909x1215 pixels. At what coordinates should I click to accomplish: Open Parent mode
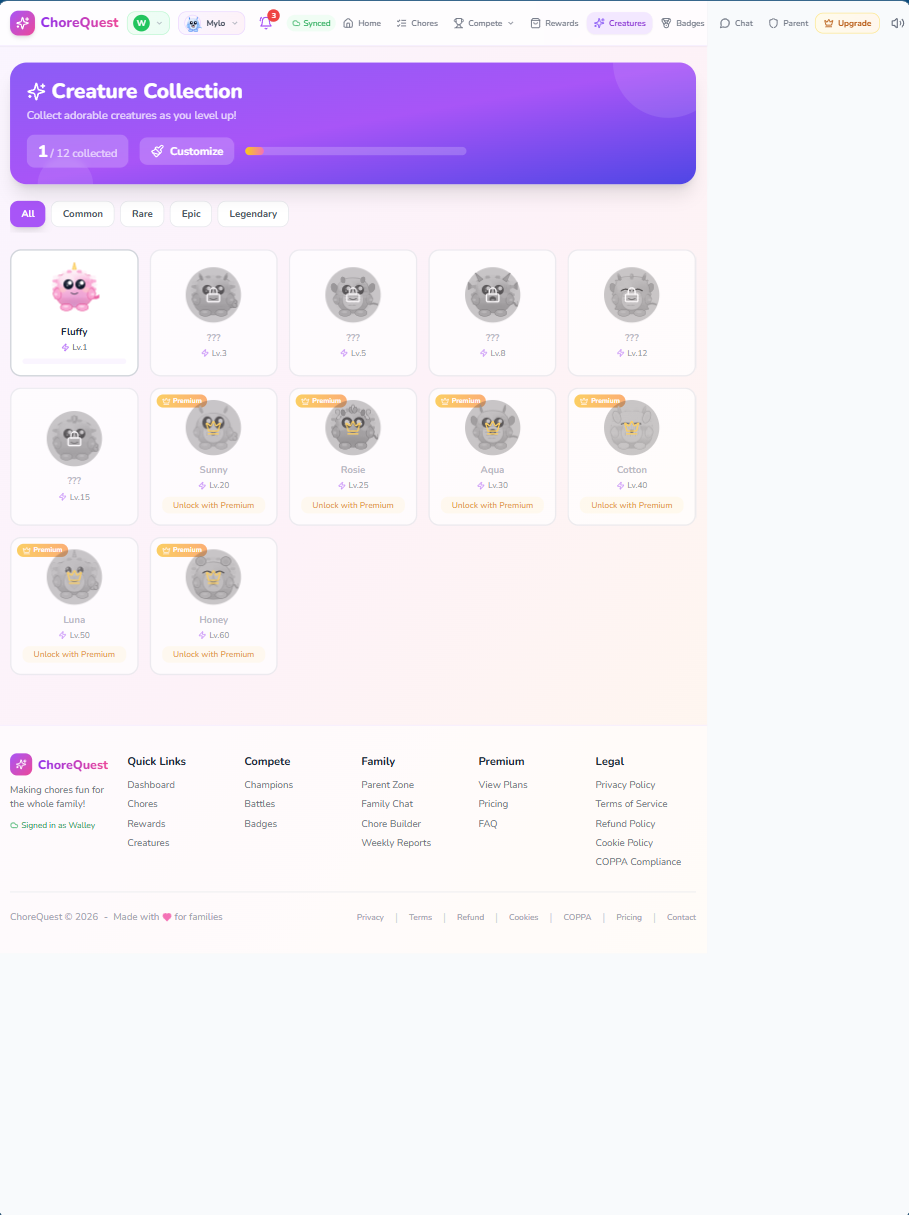coord(787,22)
